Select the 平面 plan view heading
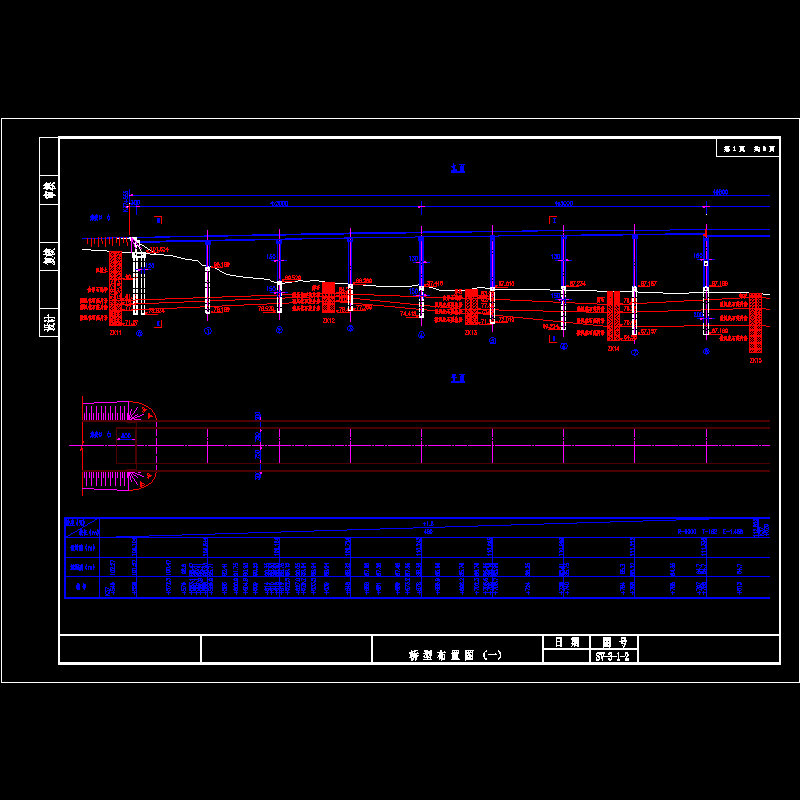Screen dimensions: 800x800 coord(458,378)
